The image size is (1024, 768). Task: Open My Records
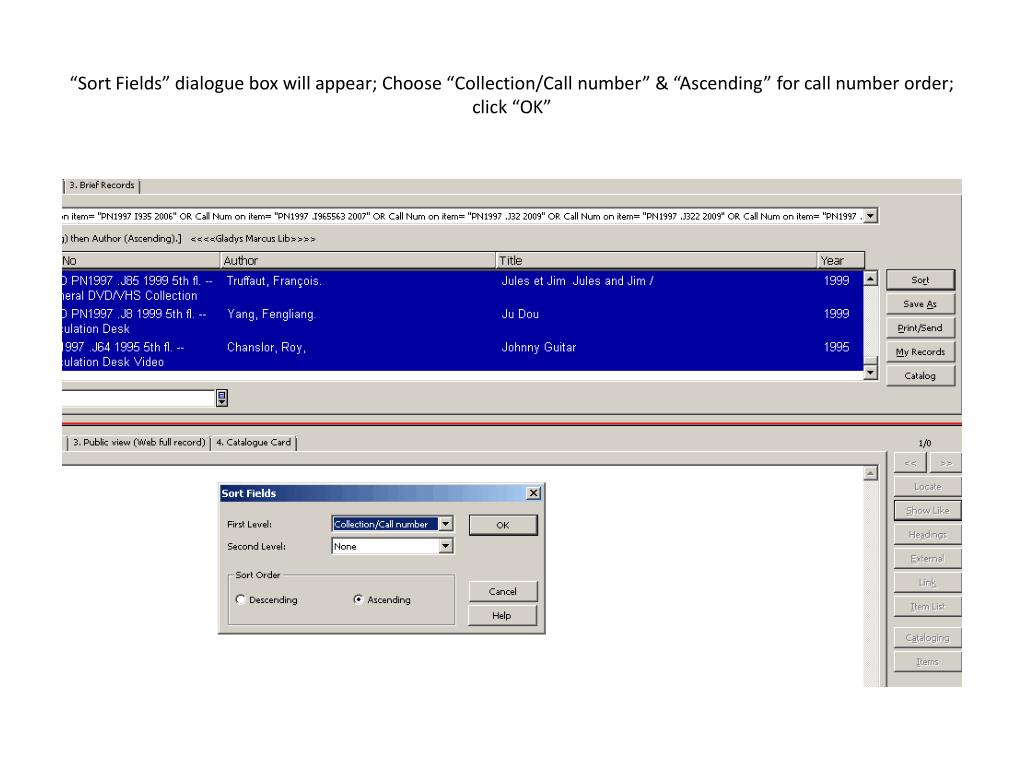point(920,352)
